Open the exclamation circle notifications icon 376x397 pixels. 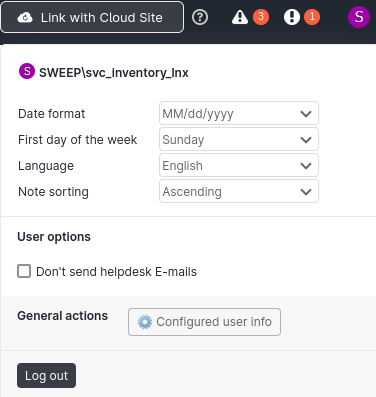click(x=292, y=17)
